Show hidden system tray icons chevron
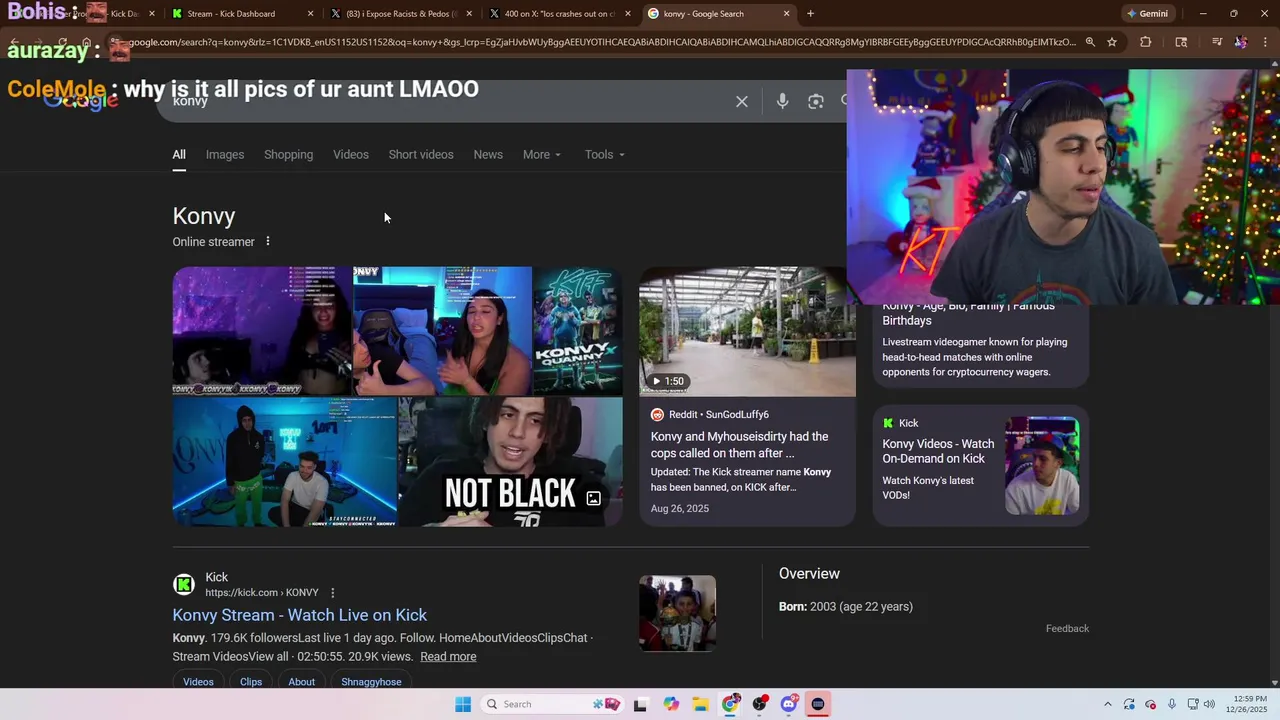This screenshot has height=720, width=1280. click(1107, 704)
